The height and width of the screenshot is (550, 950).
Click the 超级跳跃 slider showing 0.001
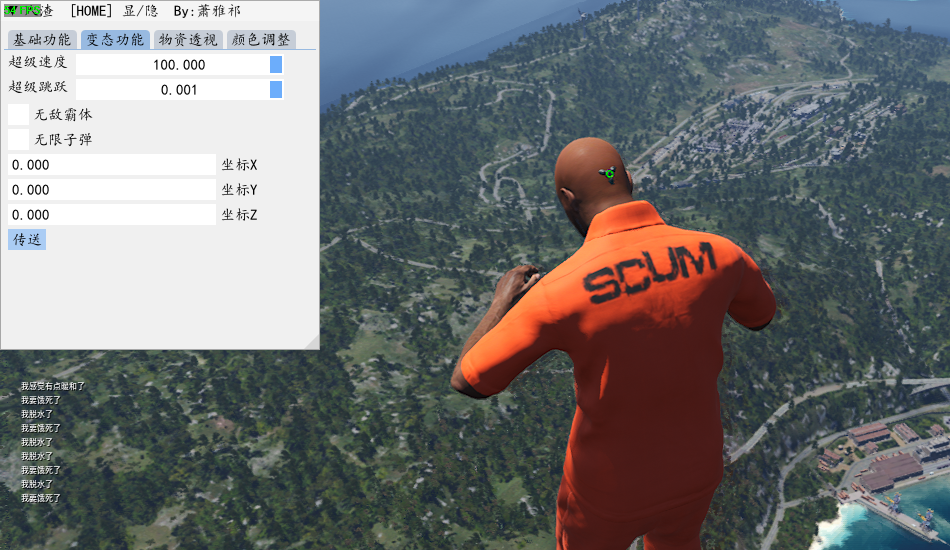(179, 90)
